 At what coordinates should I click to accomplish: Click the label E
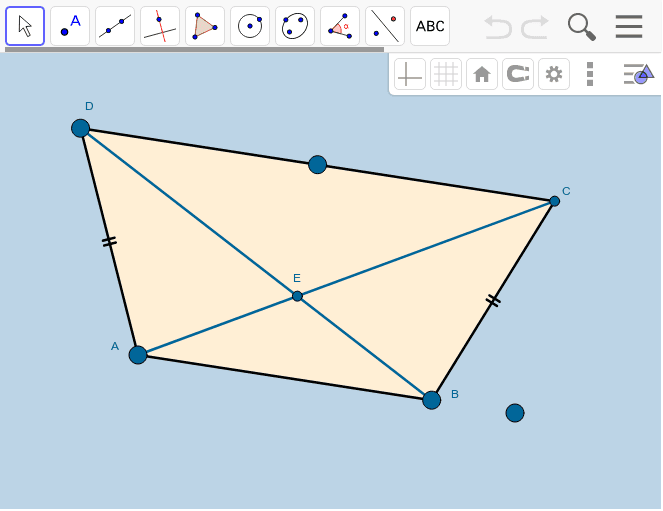(297, 278)
